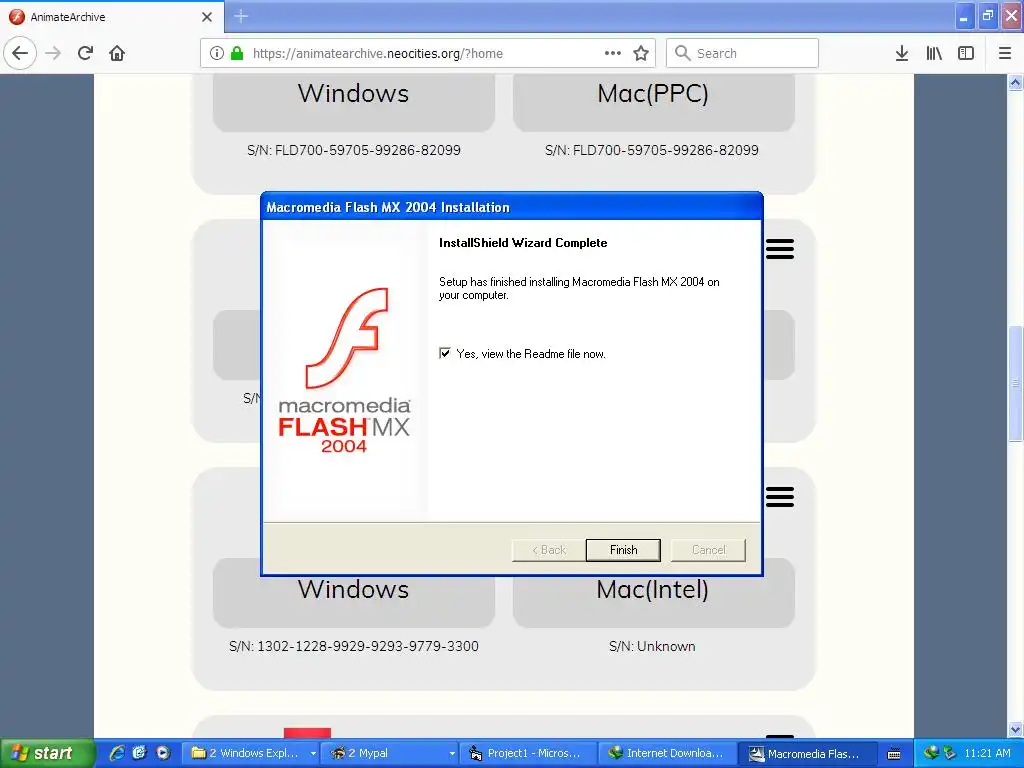This screenshot has width=1024, height=768.
Task: Launch Windows Media Player from quick launch
Action: tap(163, 753)
